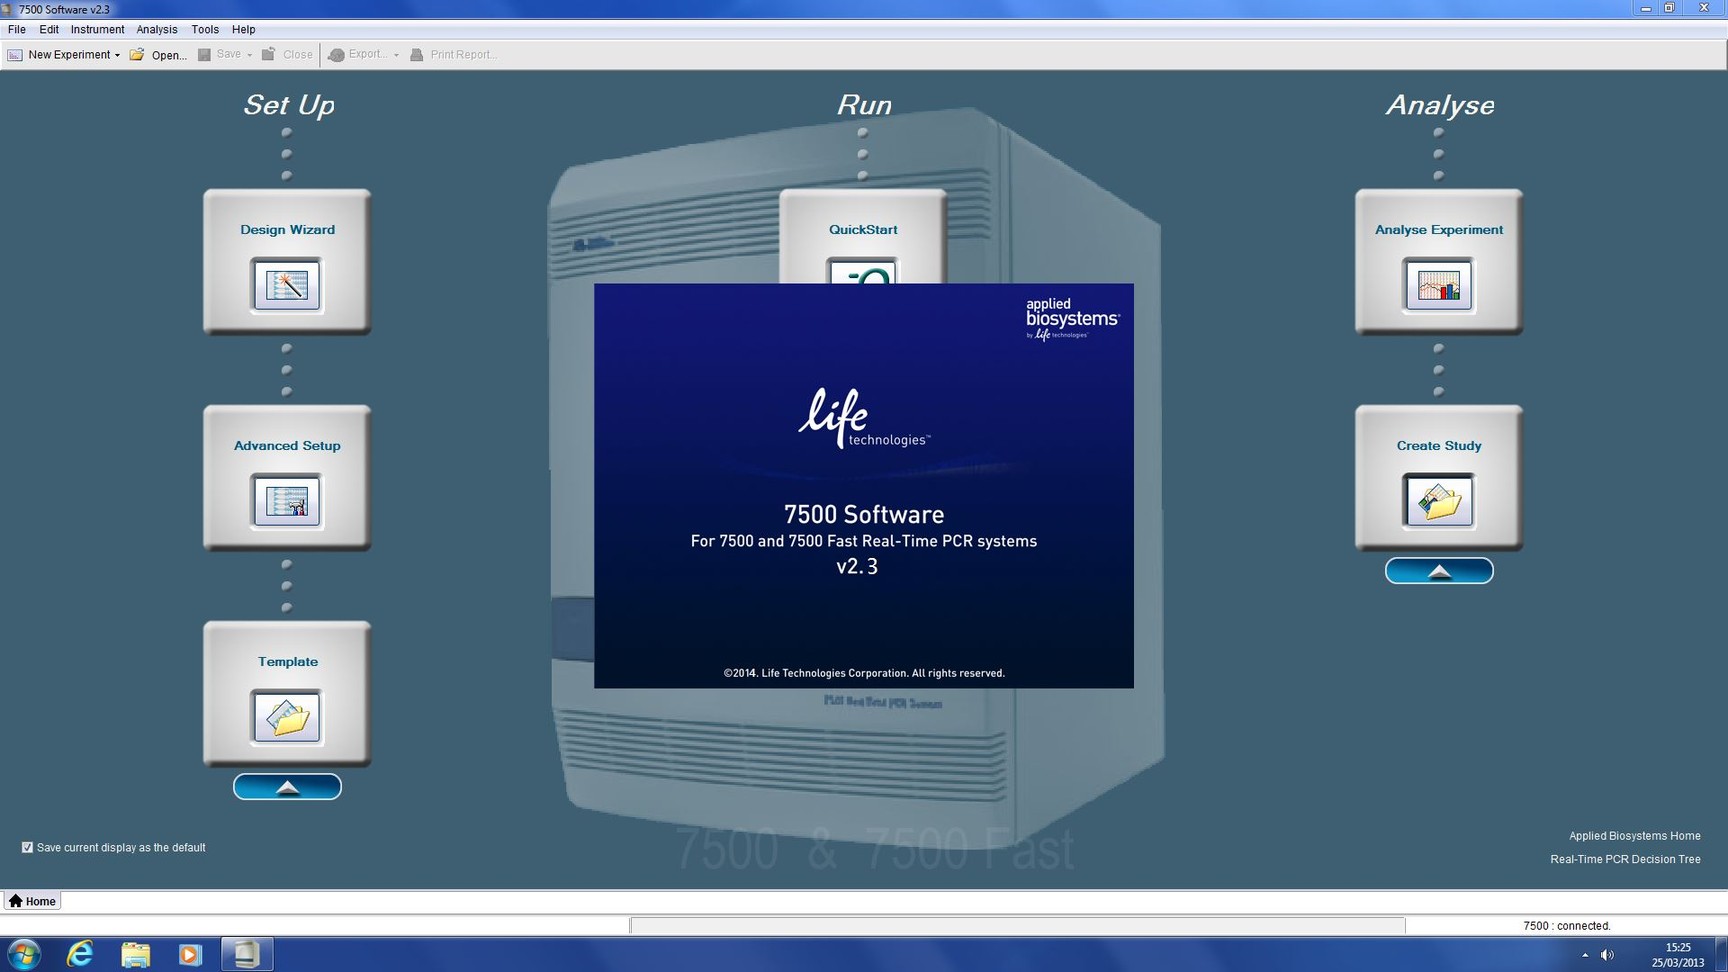
Task: Expand the Export dropdown arrow
Action: 396,55
